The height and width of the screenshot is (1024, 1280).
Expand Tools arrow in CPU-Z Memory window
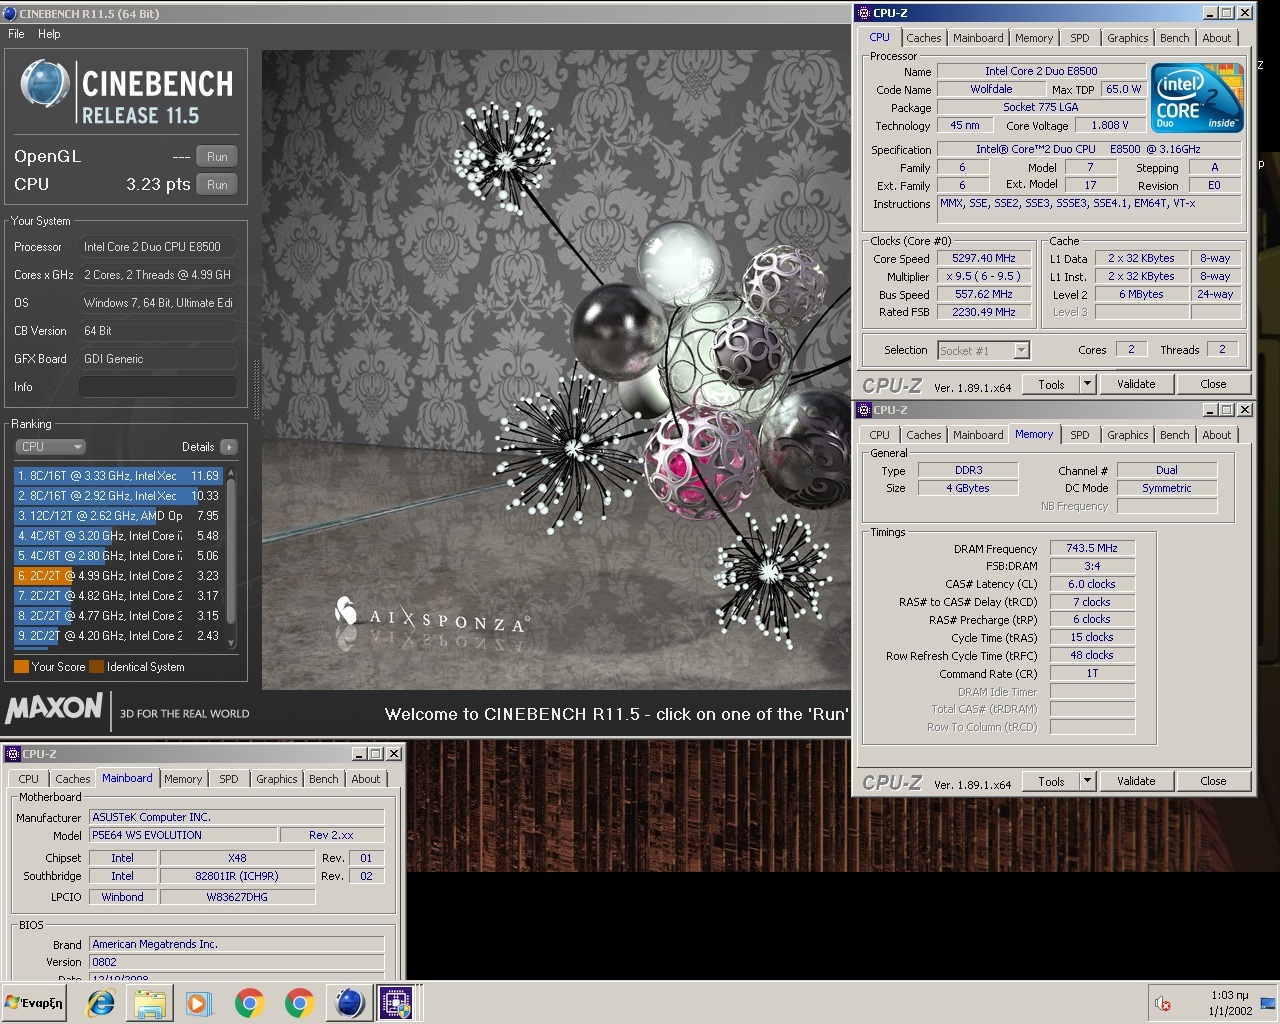tap(1088, 781)
